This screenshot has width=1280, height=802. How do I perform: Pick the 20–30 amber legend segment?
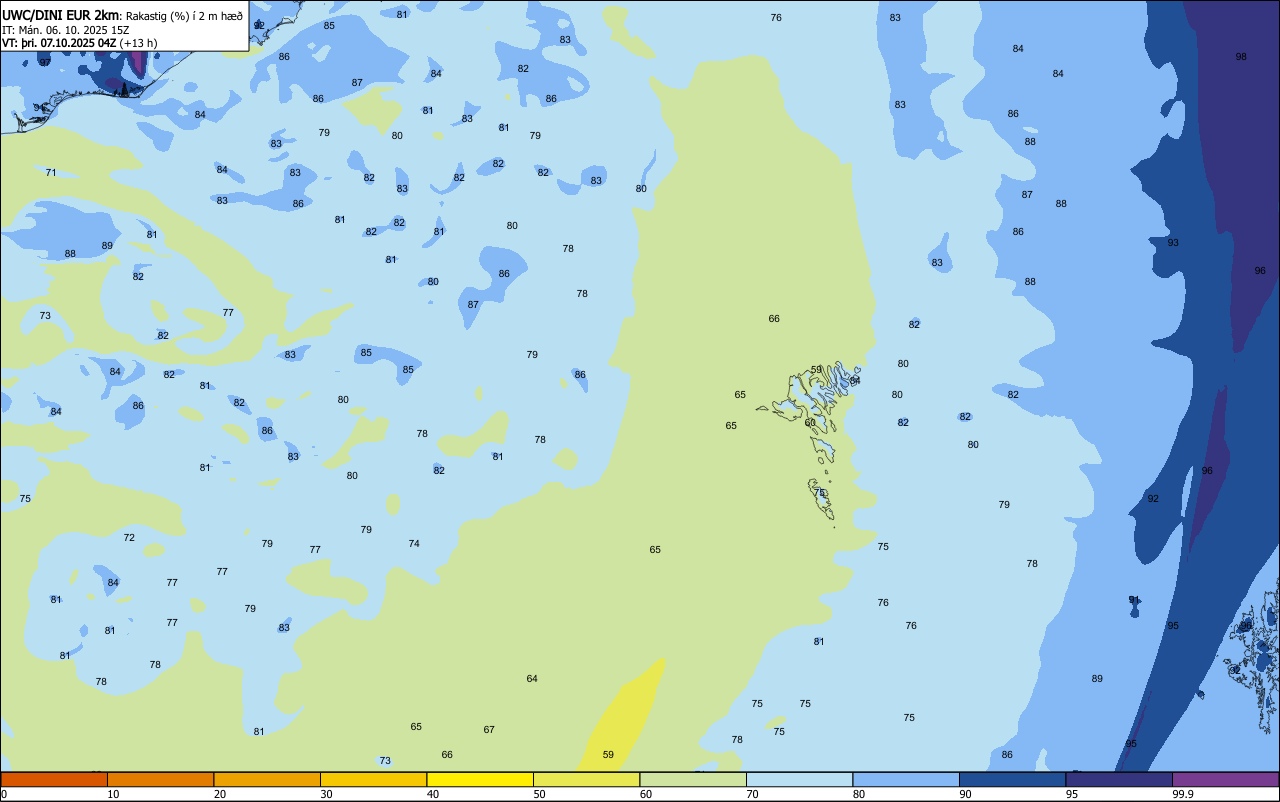click(x=267, y=779)
